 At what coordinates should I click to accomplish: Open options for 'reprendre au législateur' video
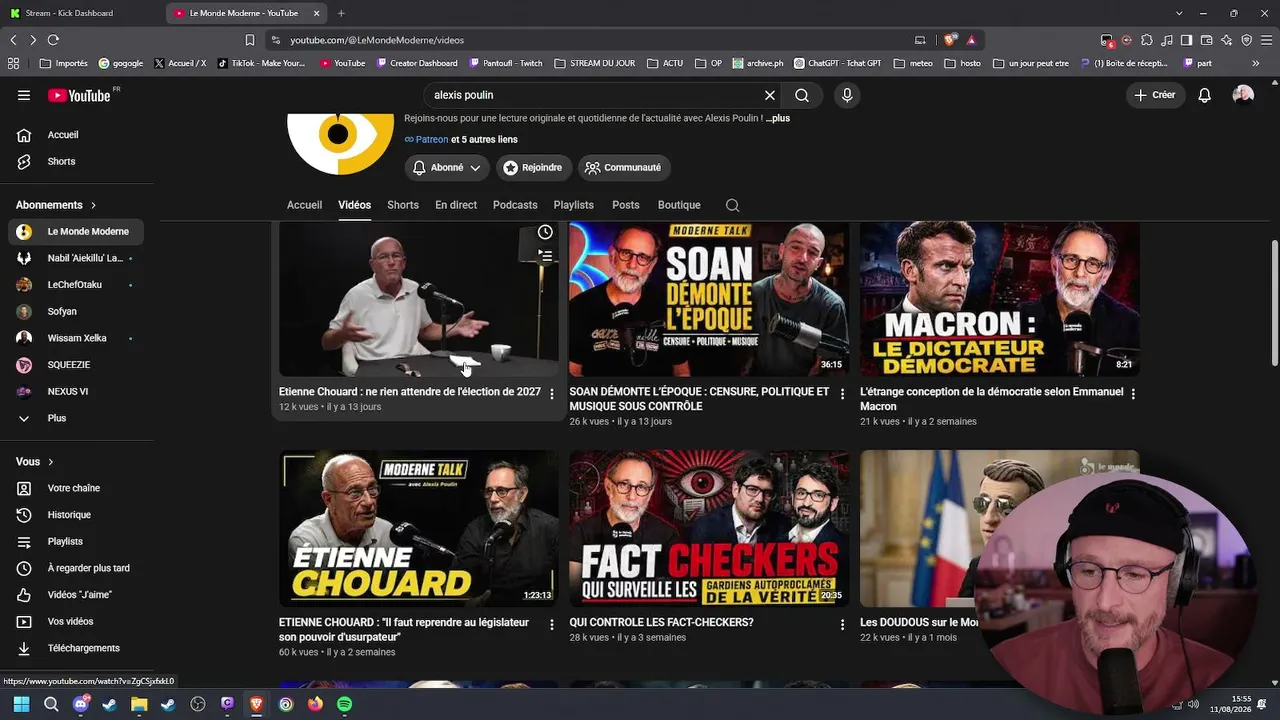(x=552, y=625)
